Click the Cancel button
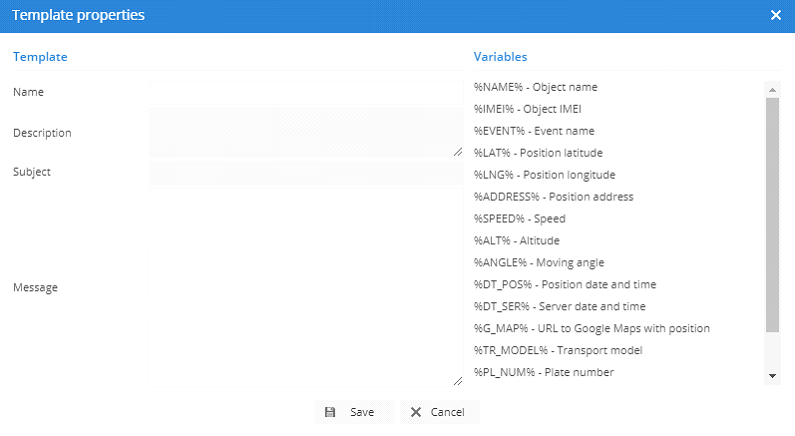The image size is (795, 436). [438, 412]
